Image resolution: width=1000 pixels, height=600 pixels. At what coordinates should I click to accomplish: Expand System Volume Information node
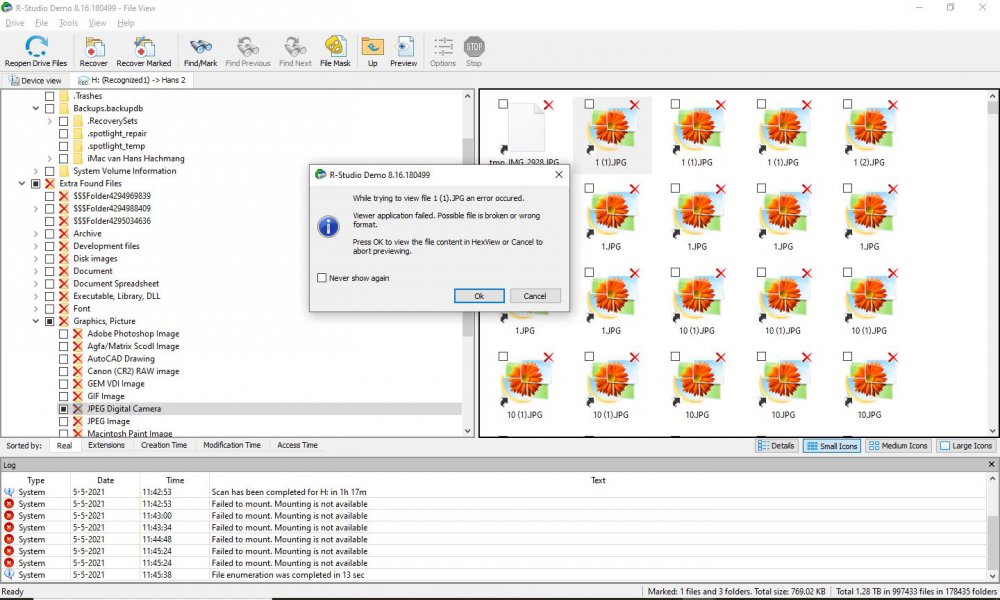(36, 171)
